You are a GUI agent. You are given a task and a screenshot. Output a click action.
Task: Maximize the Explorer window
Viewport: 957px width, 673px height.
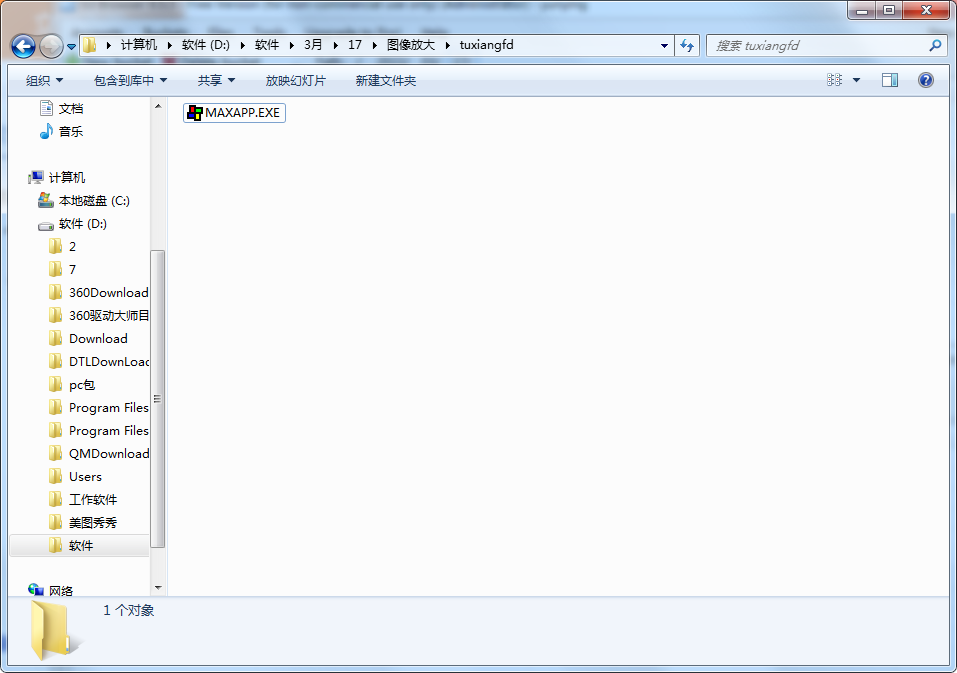pos(889,10)
